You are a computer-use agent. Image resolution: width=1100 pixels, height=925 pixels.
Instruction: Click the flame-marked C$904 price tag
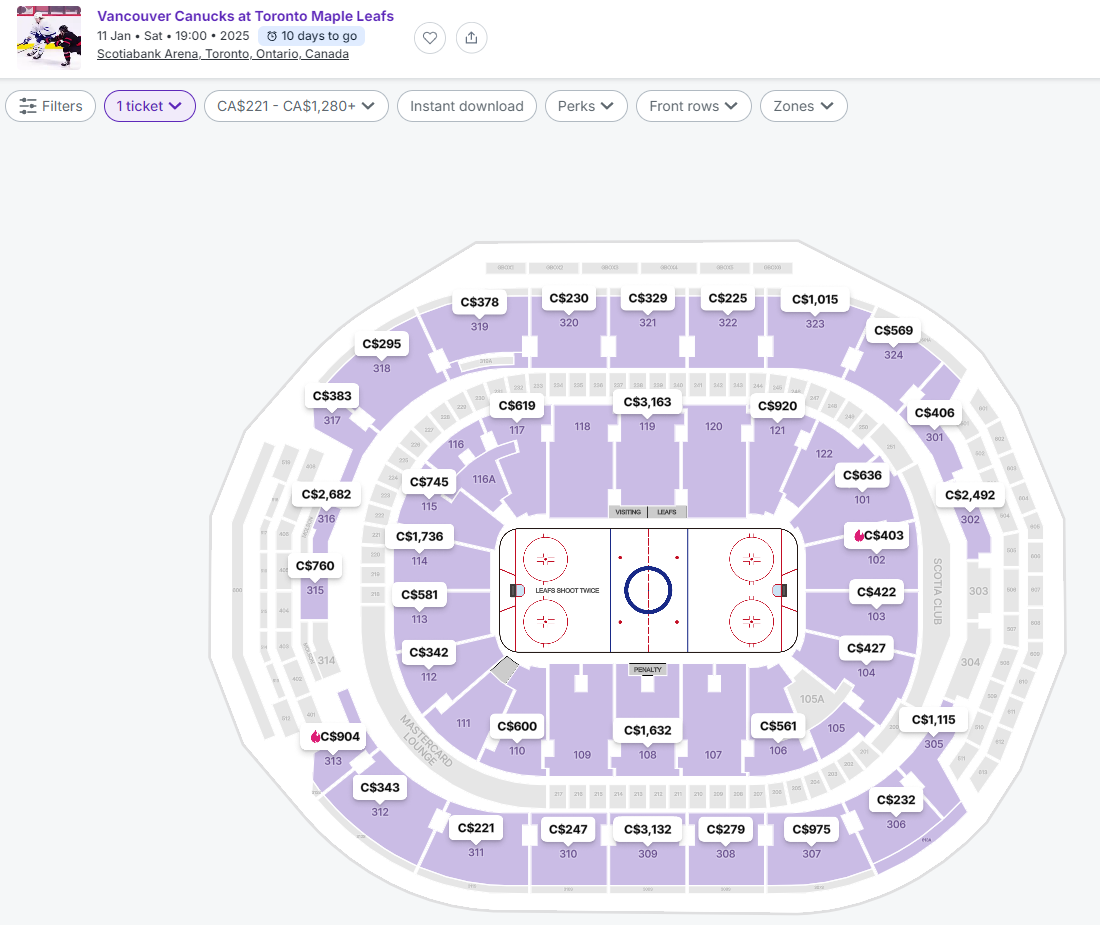pos(335,737)
